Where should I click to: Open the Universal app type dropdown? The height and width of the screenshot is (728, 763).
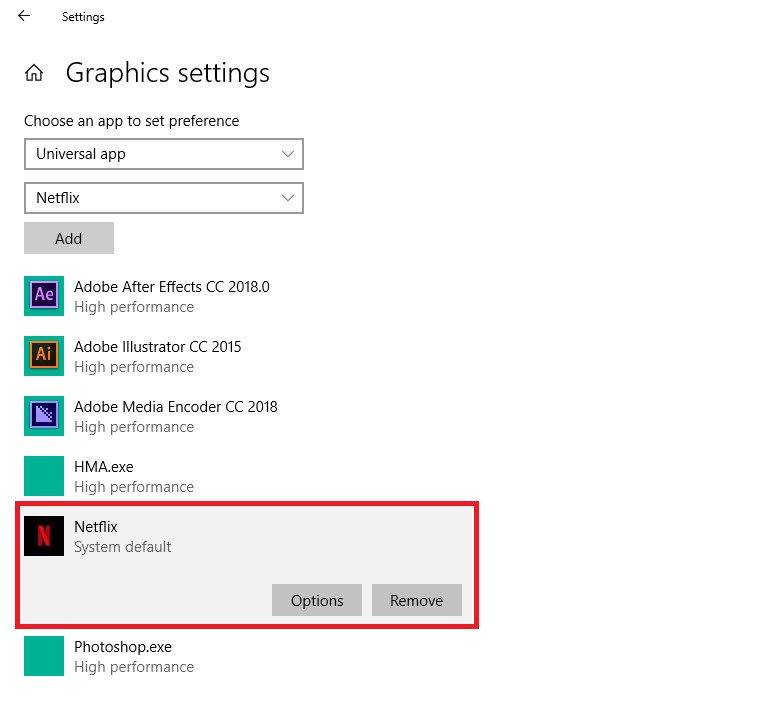(164, 154)
